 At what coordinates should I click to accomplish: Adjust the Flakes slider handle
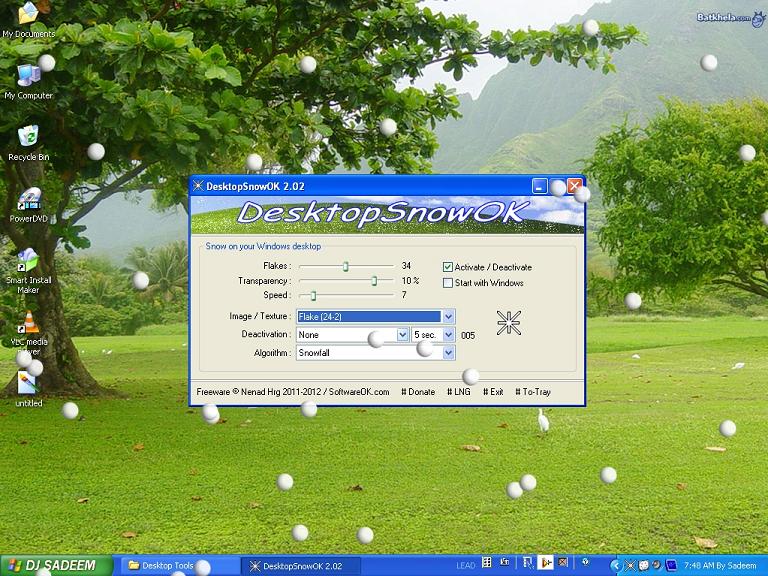345,266
